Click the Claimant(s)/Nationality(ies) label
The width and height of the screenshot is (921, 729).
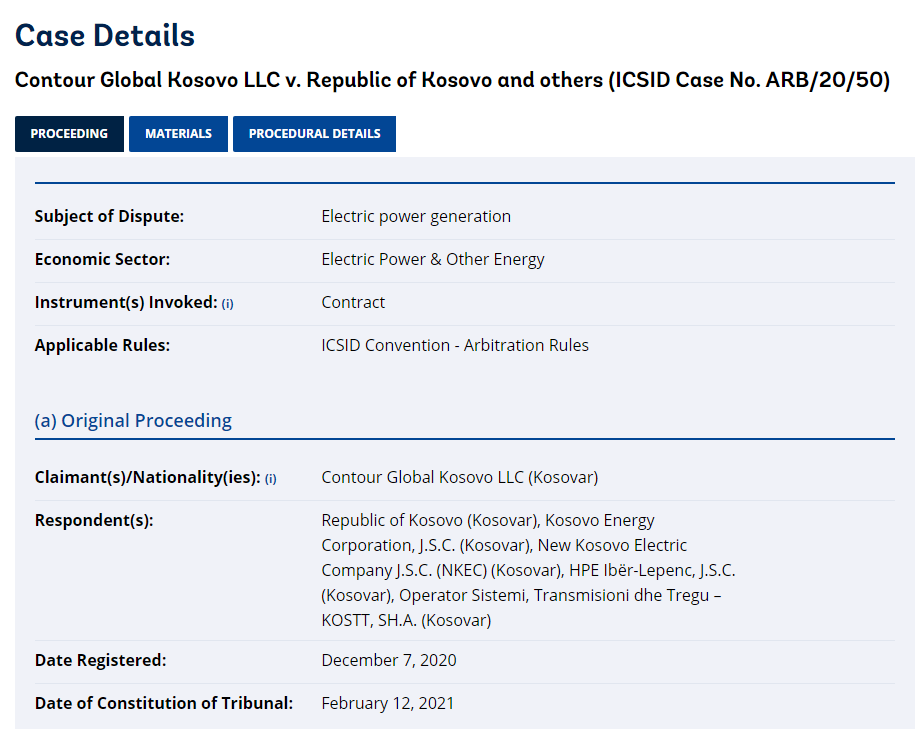pyautogui.click(x=147, y=477)
